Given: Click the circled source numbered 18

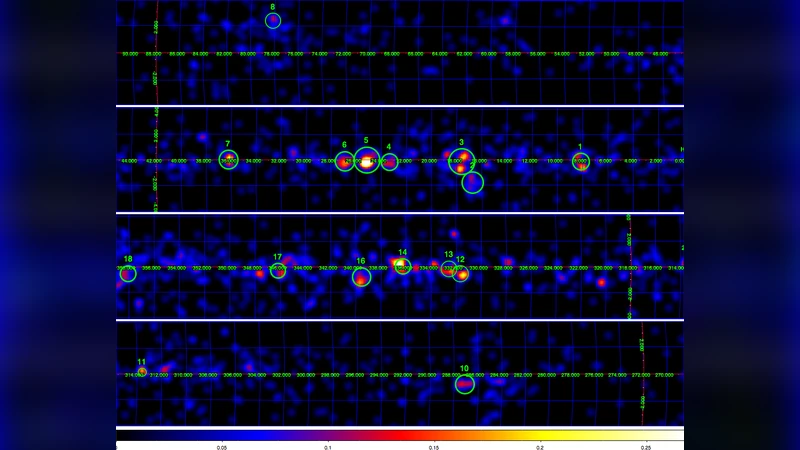Looking at the screenshot, I should pos(128,274).
